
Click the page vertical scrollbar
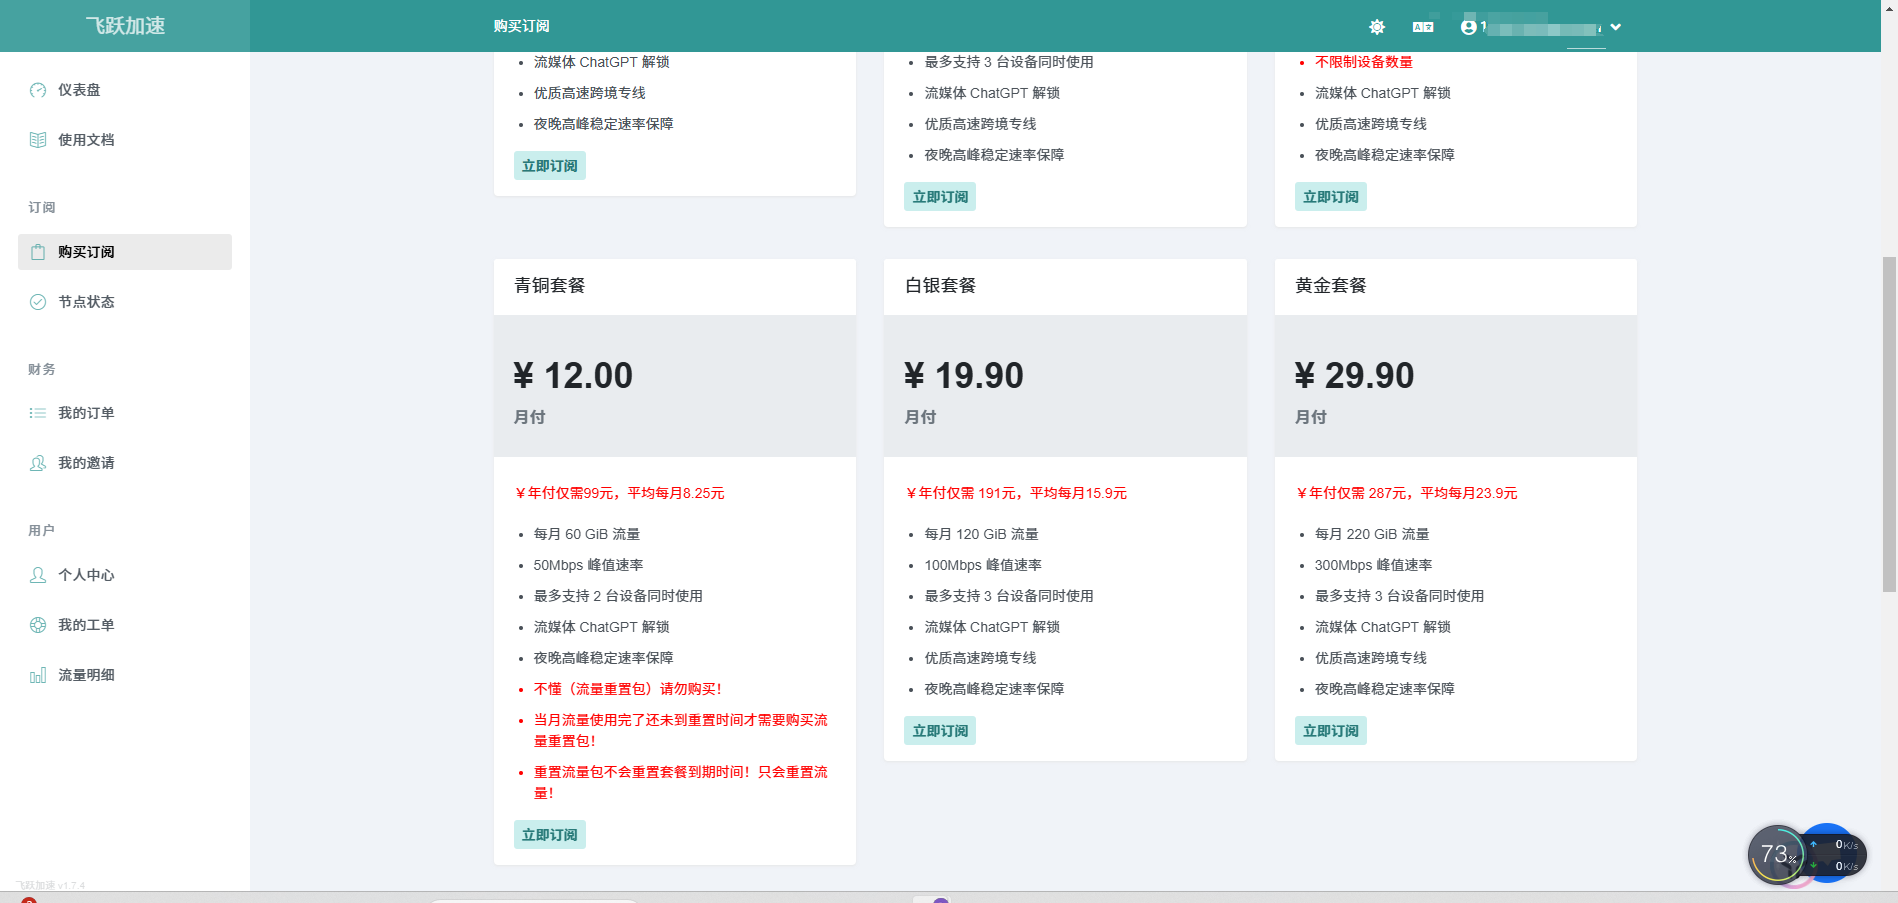pyautogui.click(x=1889, y=424)
